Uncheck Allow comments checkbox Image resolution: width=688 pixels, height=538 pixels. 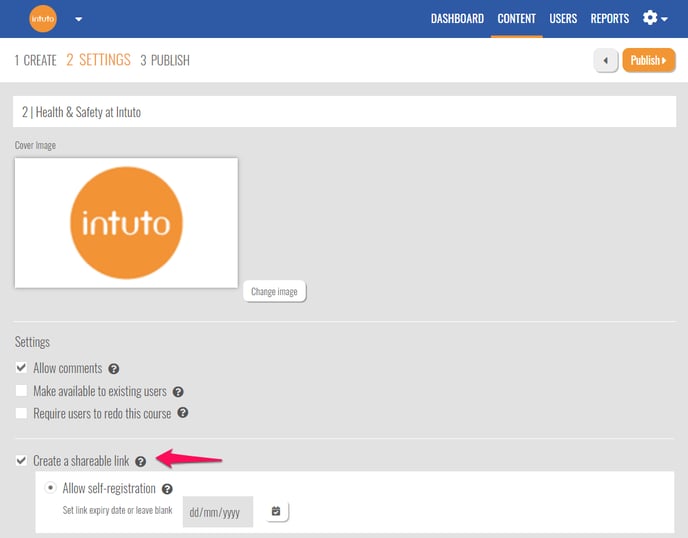click(21, 367)
